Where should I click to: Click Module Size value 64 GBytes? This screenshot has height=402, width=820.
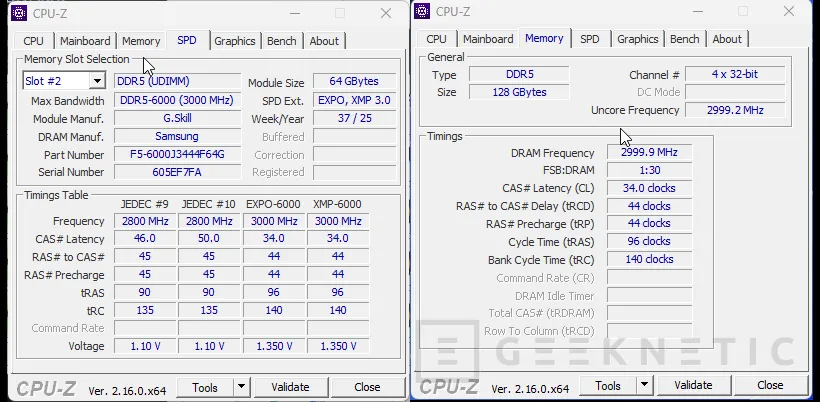(x=354, y=81)
